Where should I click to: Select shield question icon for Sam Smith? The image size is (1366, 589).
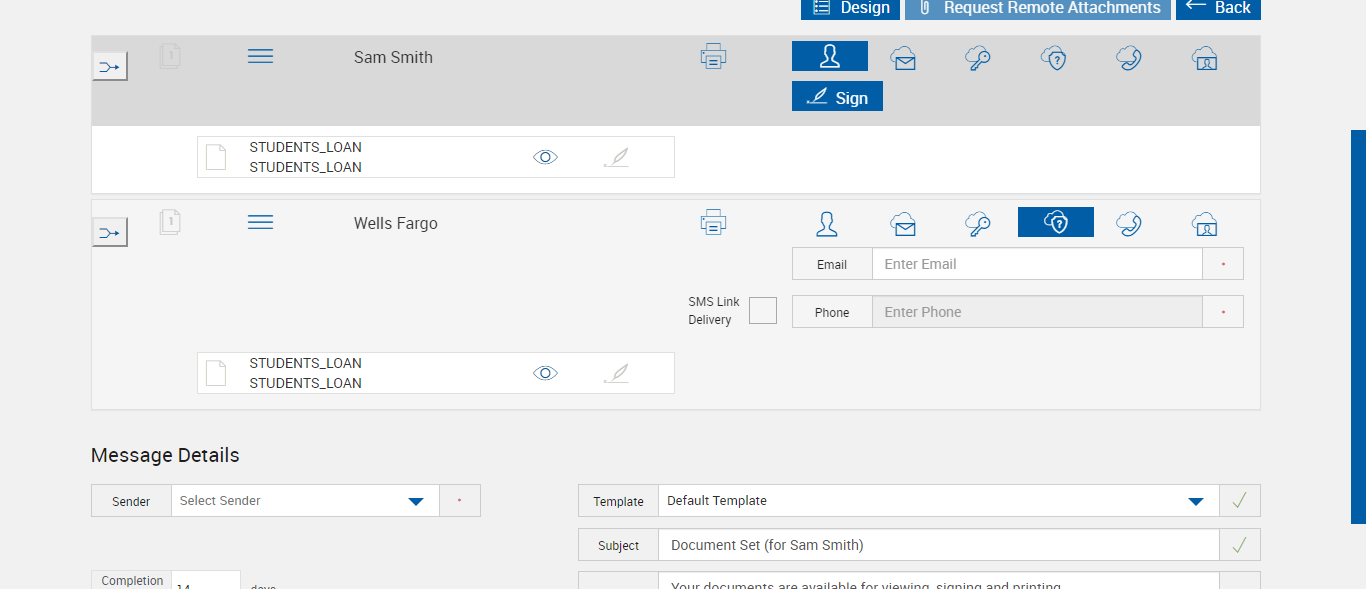click(x=1054, y=58)
